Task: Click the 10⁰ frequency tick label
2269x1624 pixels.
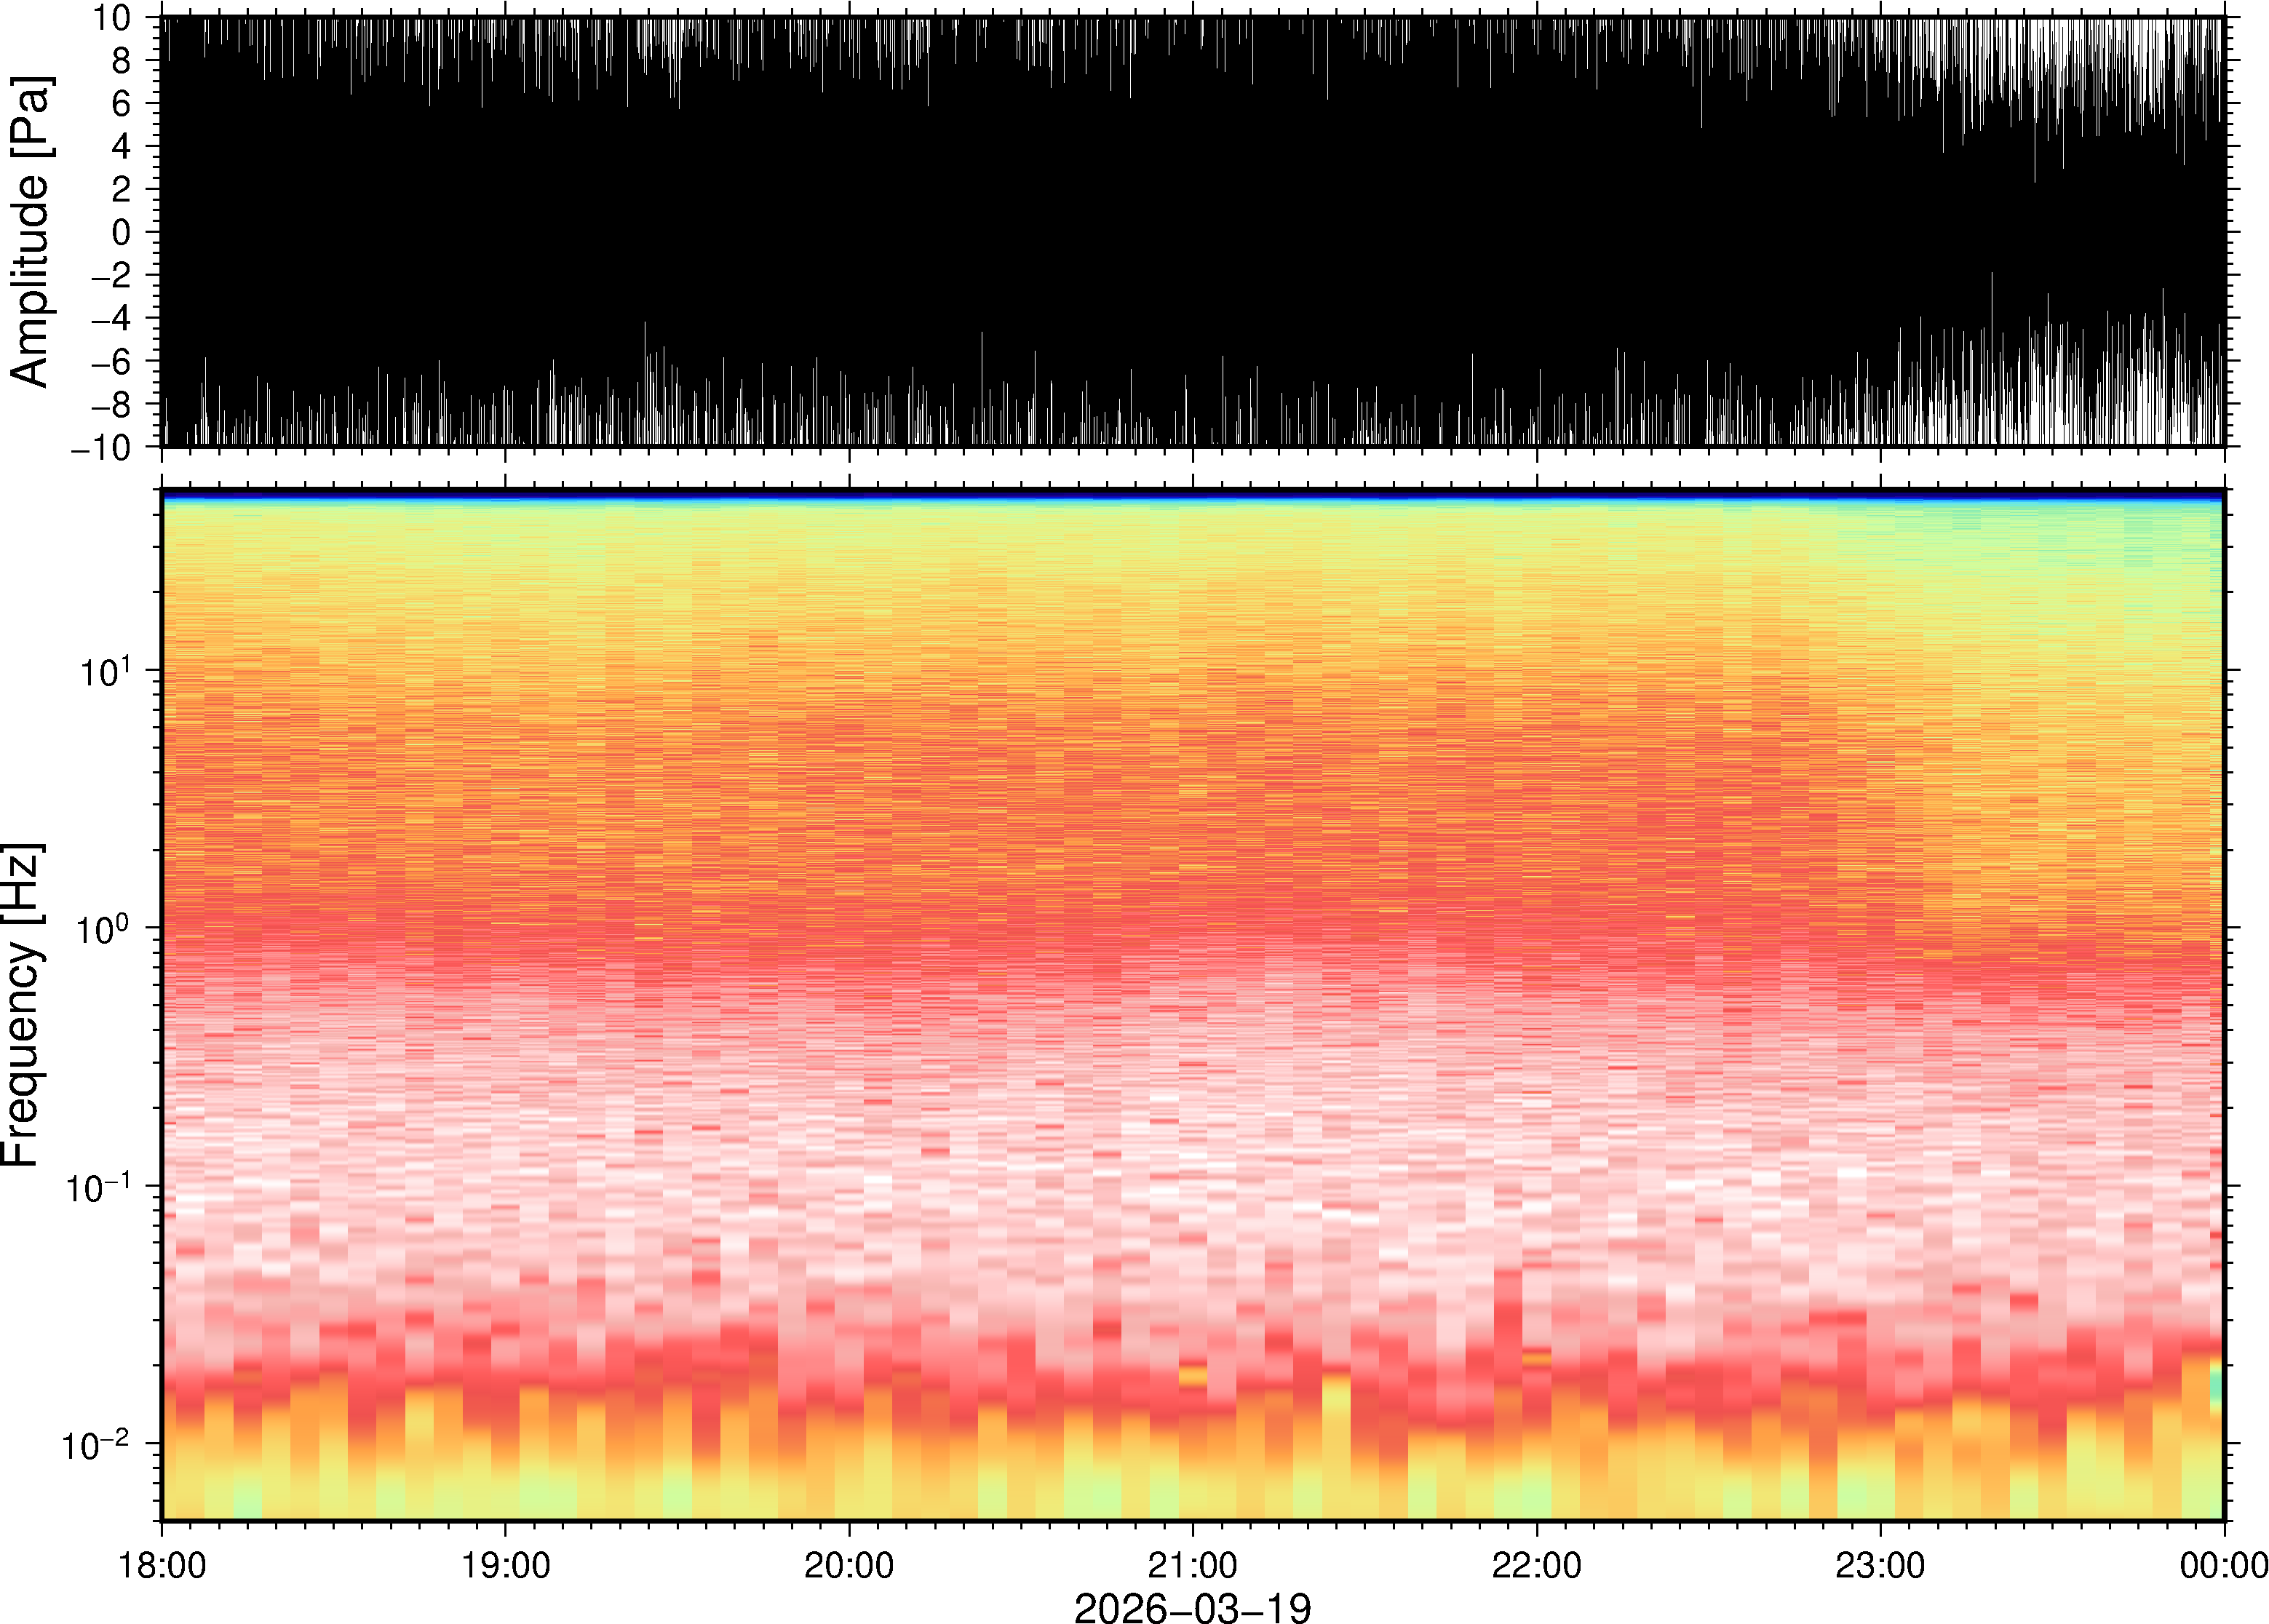Action: point(104,929)
